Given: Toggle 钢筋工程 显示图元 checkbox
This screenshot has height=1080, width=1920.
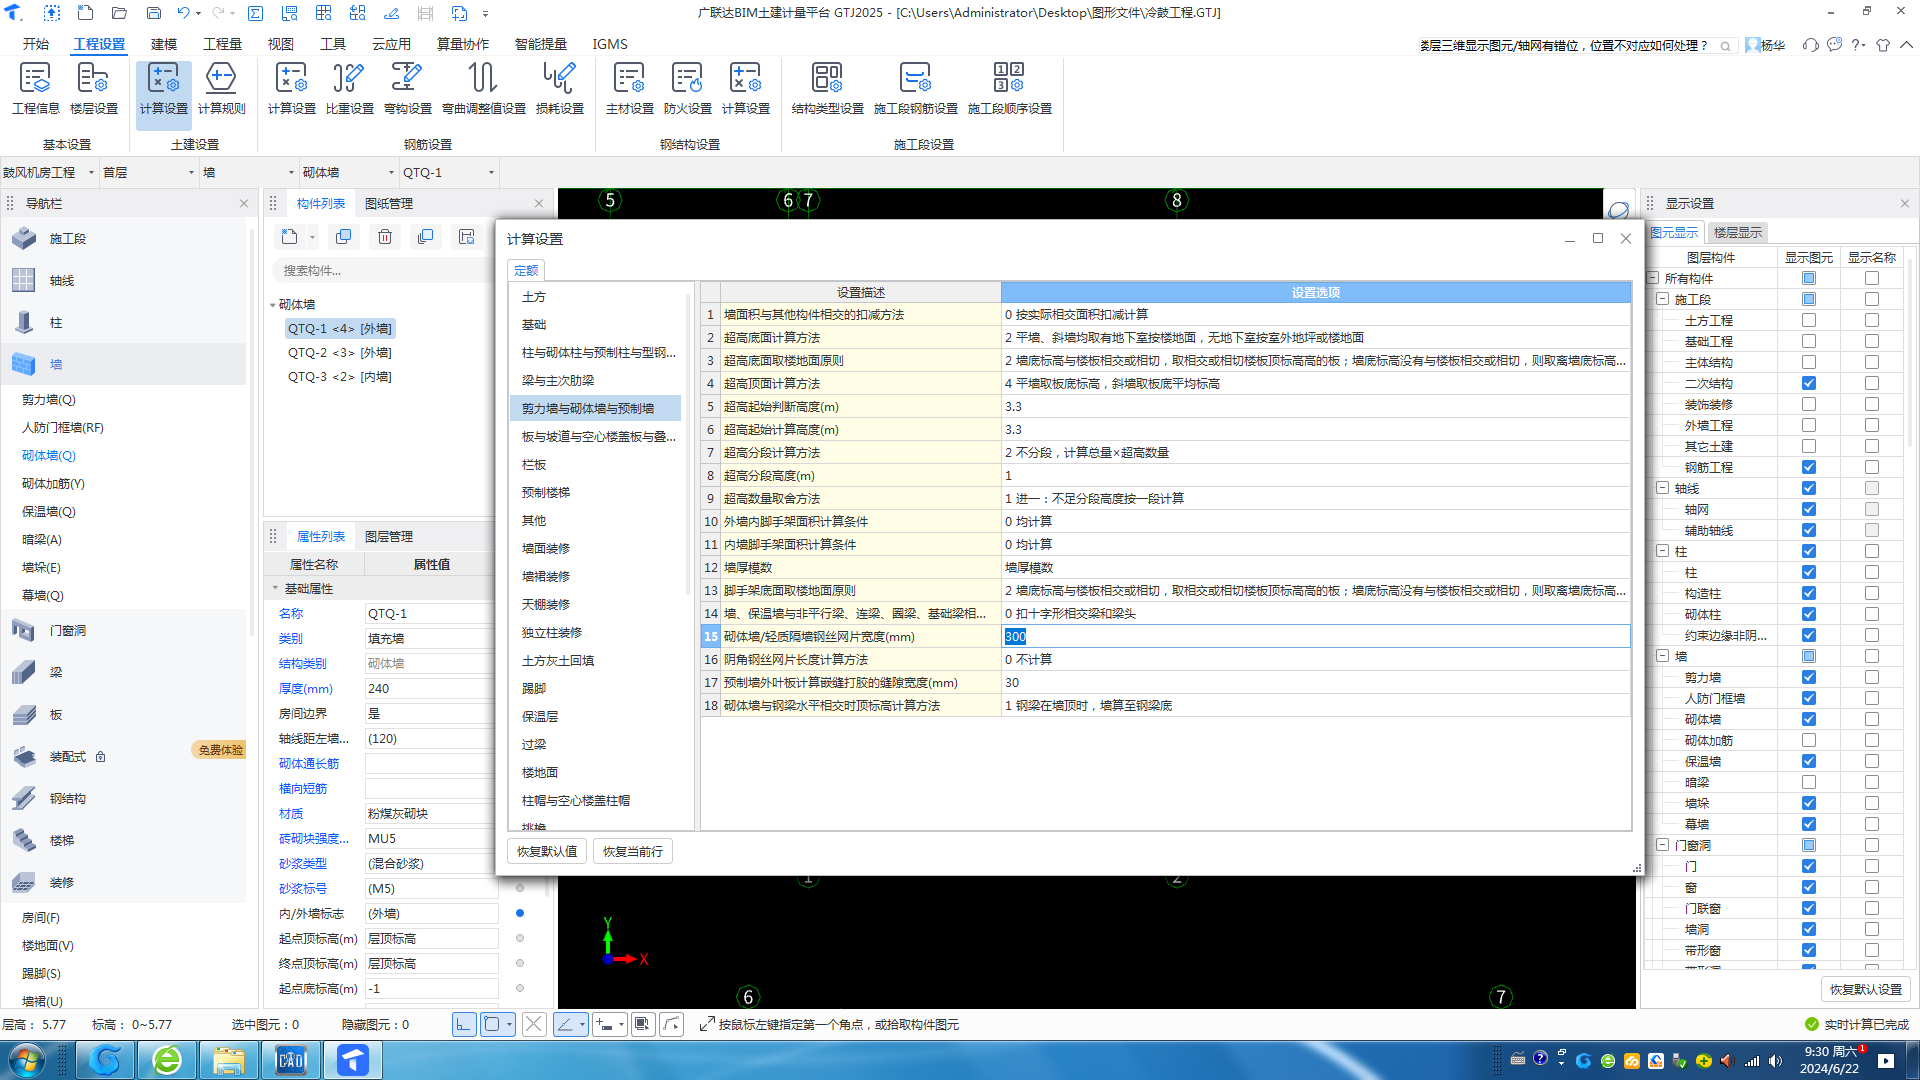Looking at the screenshot, I should [1809, 467].
